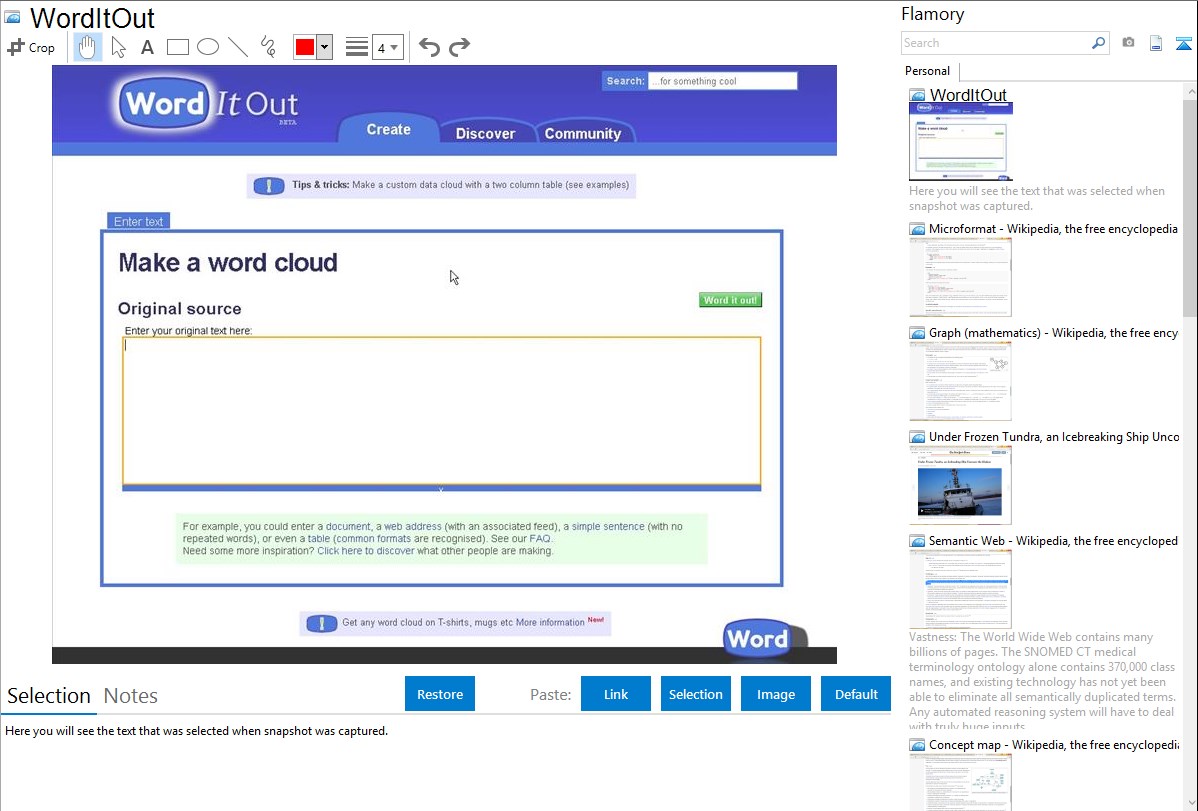Image resolution: width=1198 pixels, height=811 pixels.
Task: Click the green Word it out! button
Action: (730, 300)
